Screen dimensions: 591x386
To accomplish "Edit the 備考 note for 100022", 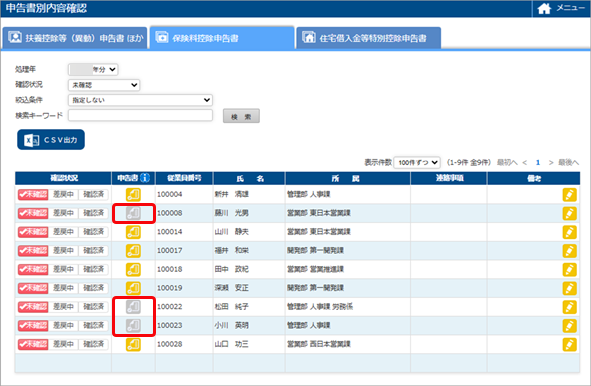I will [x=570, y=307].
